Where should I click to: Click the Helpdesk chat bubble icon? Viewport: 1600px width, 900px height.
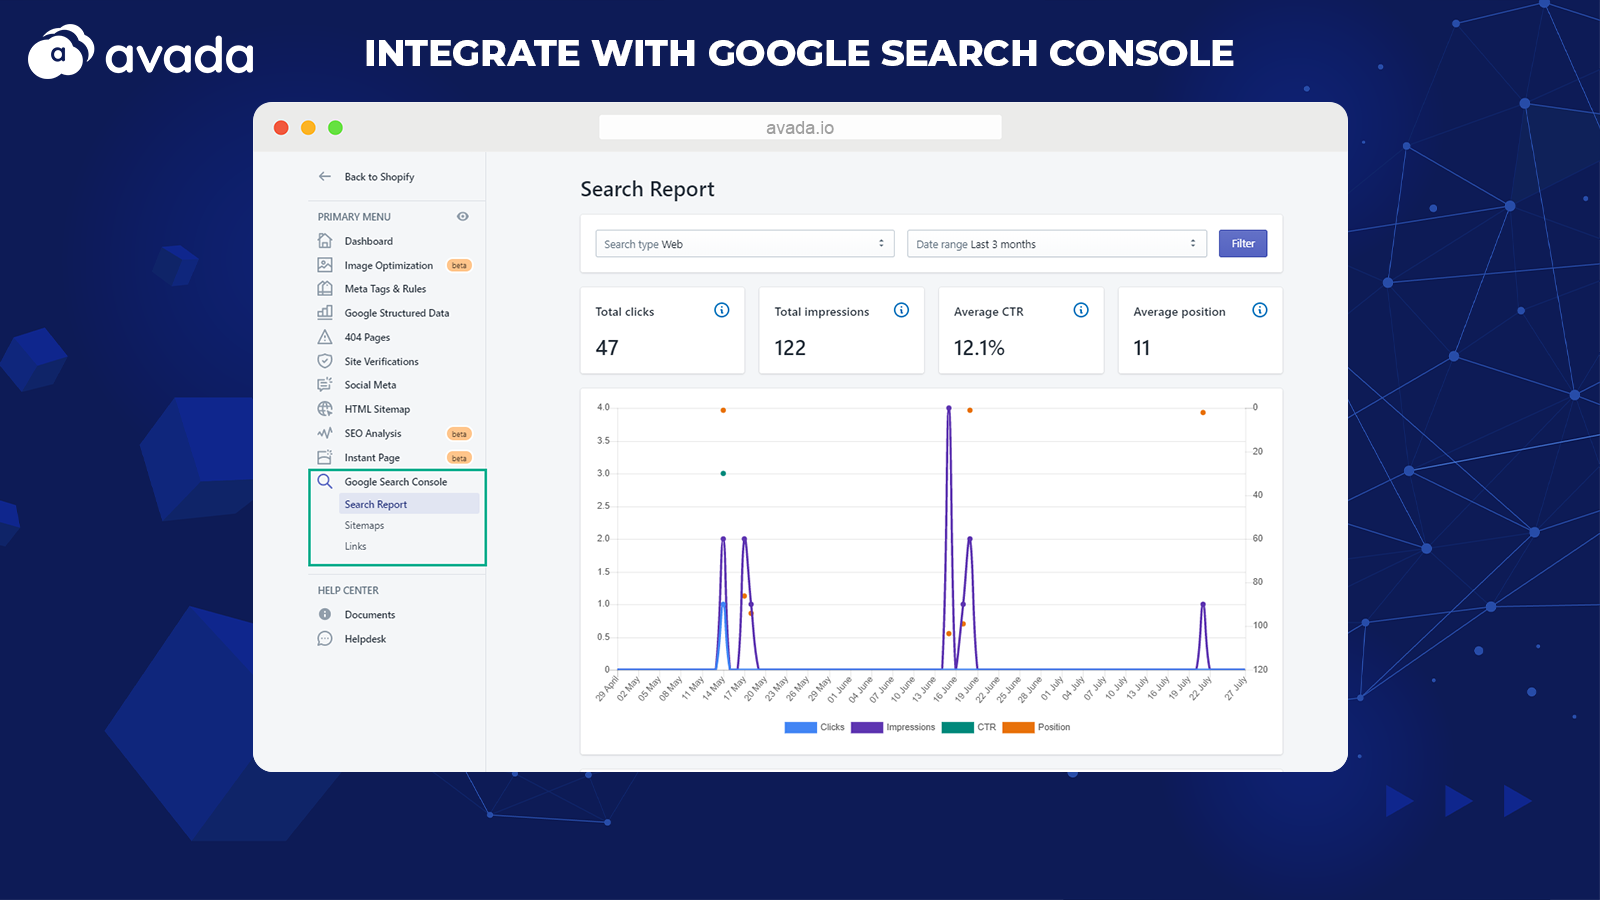(x=325, y=638)
